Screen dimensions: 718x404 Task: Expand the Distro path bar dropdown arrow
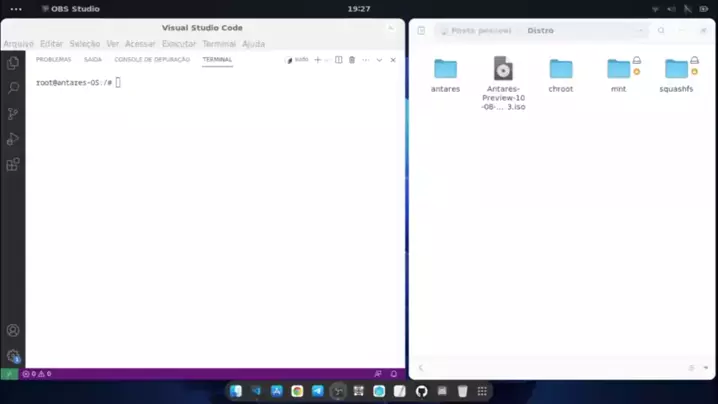(x=641, y=31)
